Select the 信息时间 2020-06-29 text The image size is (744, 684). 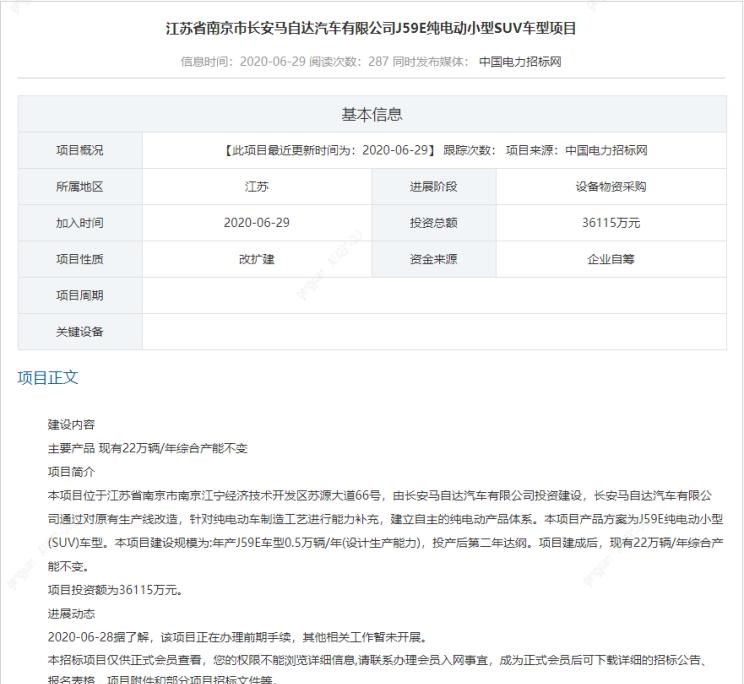pyautogui.click(x=243, y=62)
